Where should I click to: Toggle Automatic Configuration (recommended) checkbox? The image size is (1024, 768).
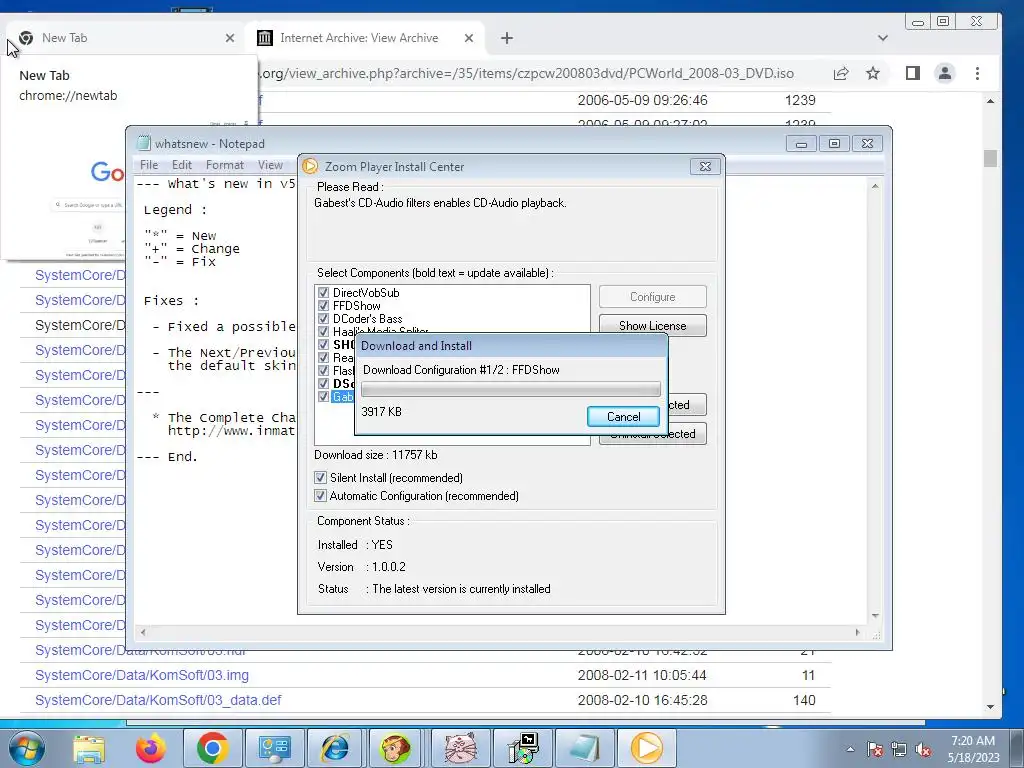(321, 496)
